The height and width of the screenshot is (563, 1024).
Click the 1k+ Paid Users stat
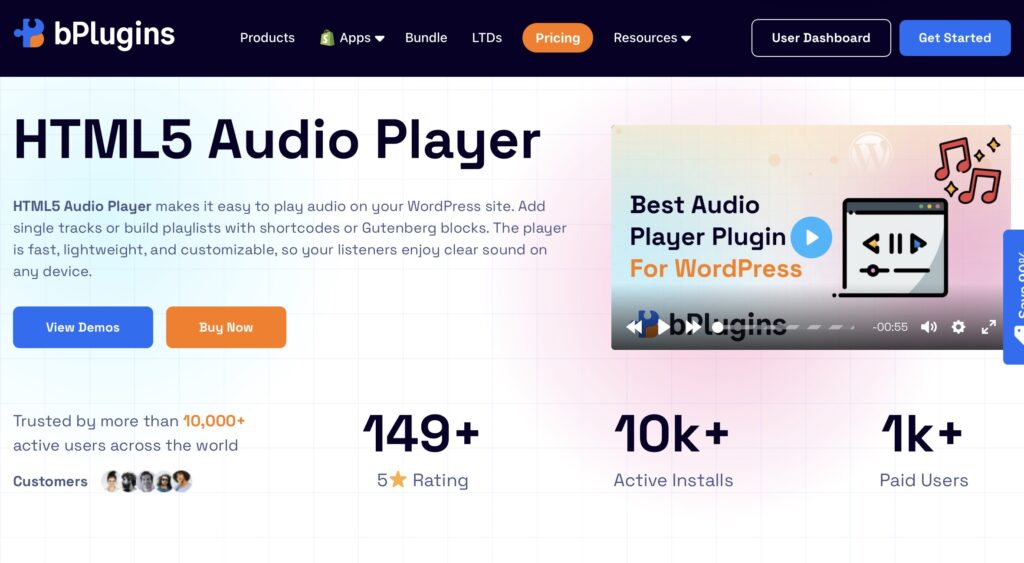(x=923, y=449)
